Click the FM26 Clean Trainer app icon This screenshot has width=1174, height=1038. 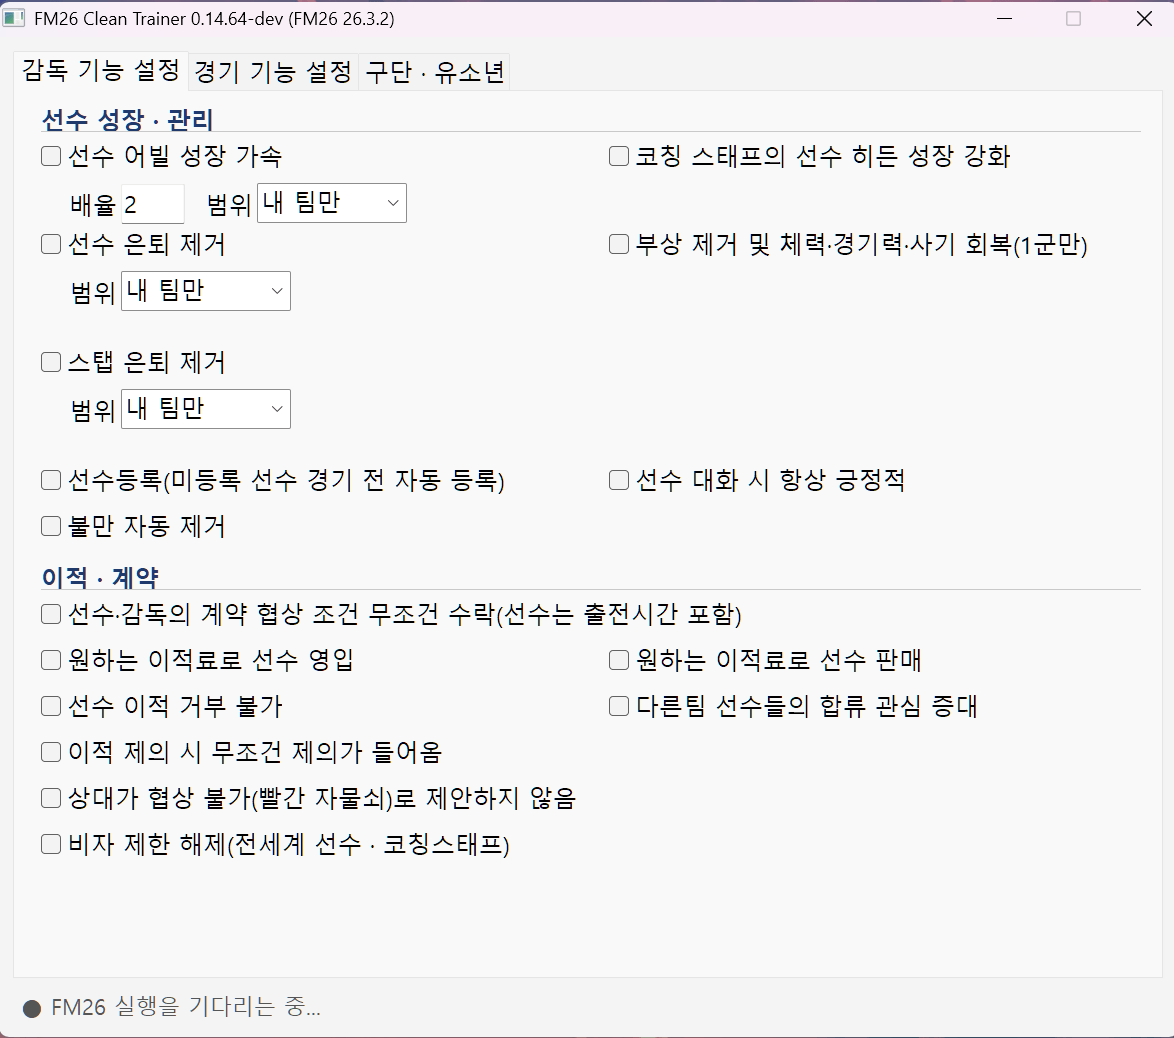tap(13, 18)
